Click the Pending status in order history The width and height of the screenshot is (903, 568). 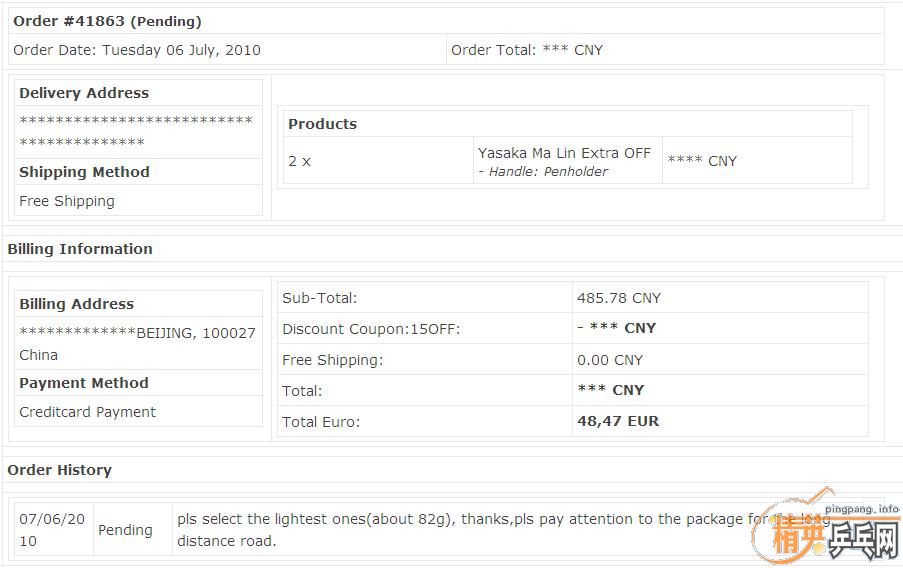[125, 530]
